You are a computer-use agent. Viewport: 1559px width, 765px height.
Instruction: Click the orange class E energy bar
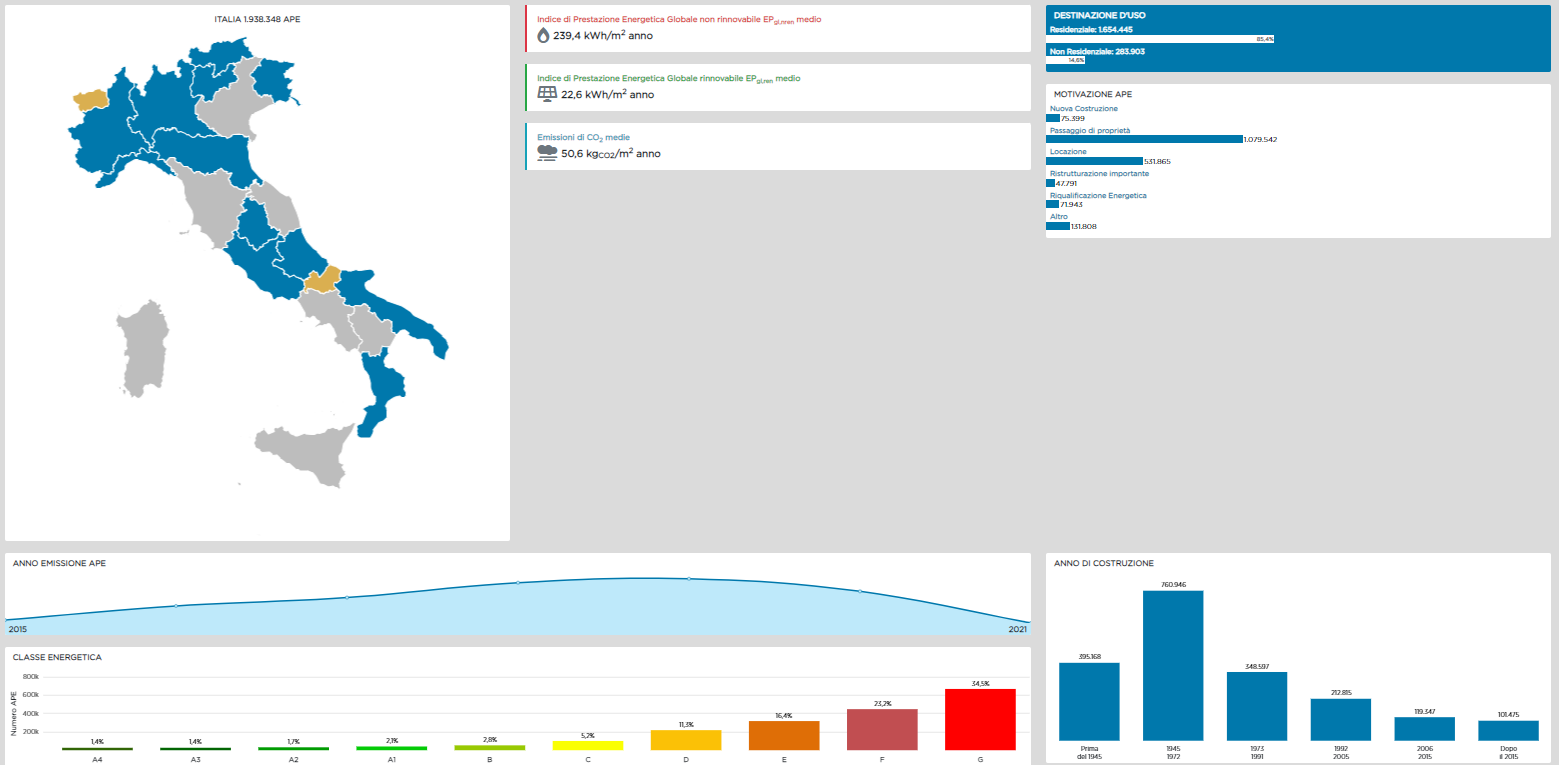[784, 735]
